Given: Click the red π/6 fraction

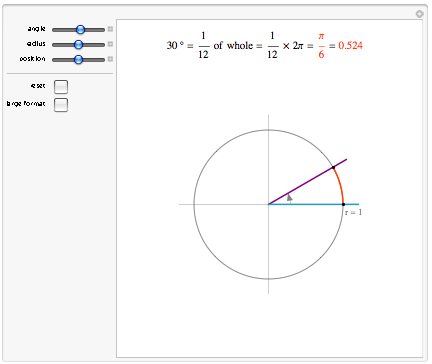Looking at the screenshot, I should click(x=321, y=45).
